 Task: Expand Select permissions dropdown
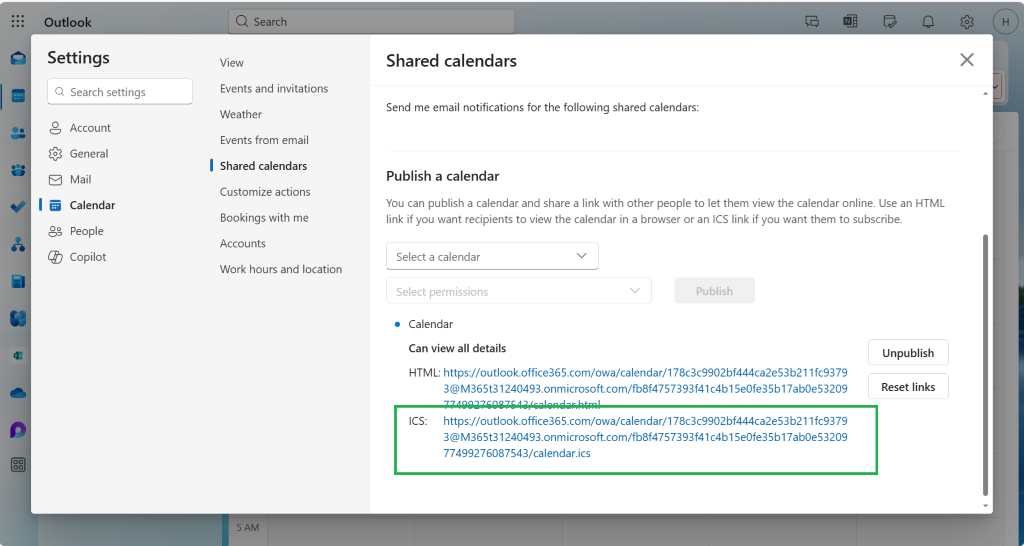pos(519,291)
